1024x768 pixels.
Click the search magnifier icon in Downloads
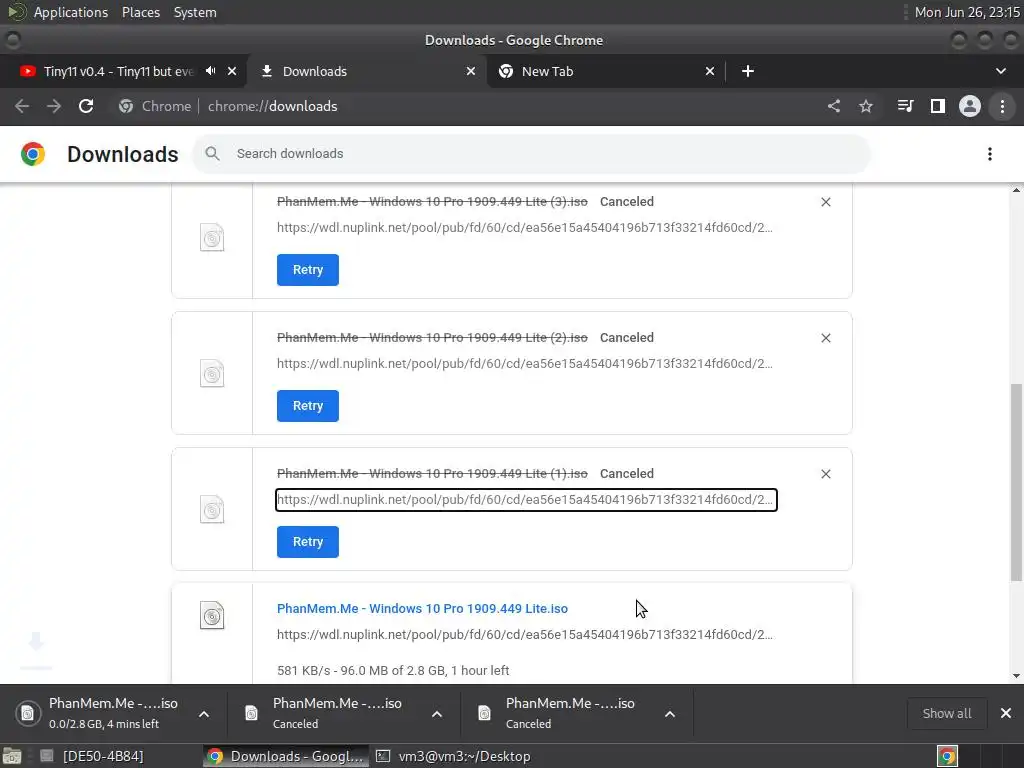point(212,154)
